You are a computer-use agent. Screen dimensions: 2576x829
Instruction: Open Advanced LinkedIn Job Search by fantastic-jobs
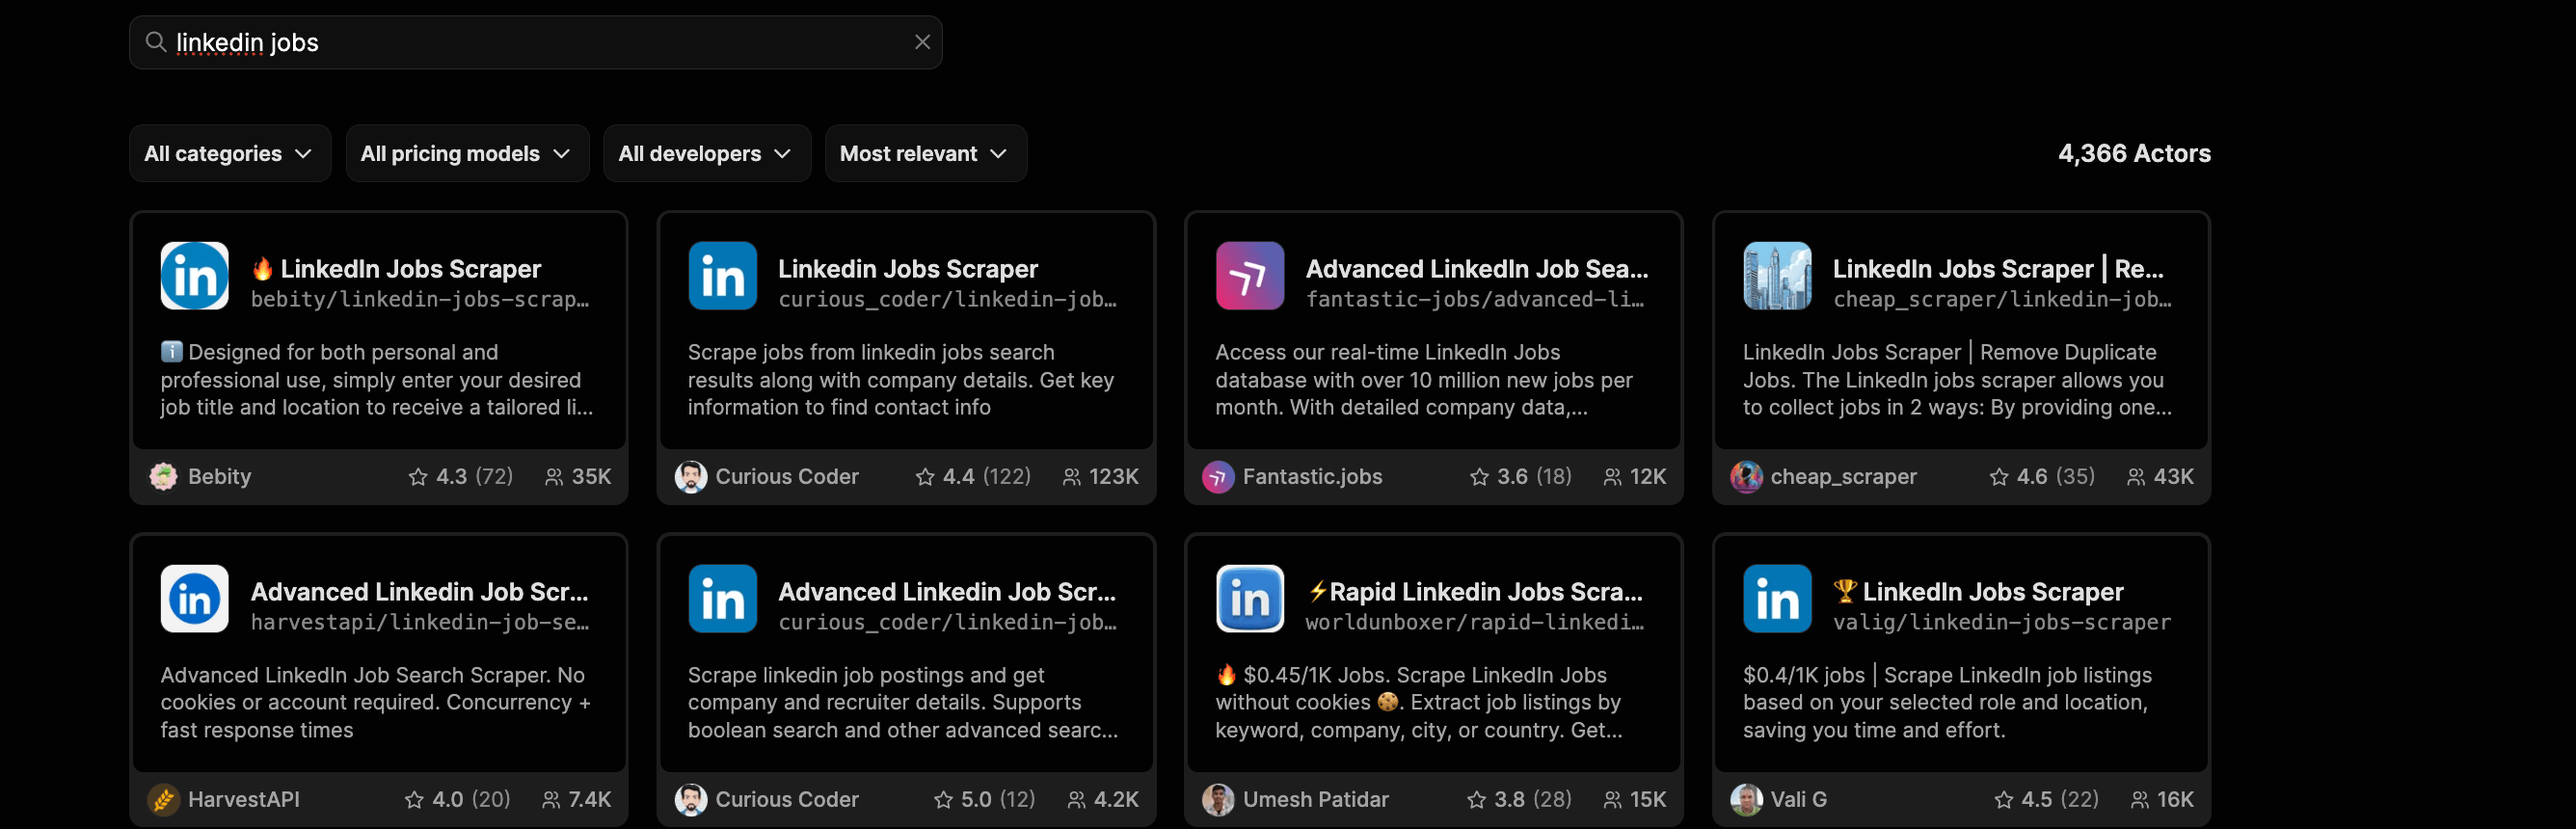coord(1476,268)
